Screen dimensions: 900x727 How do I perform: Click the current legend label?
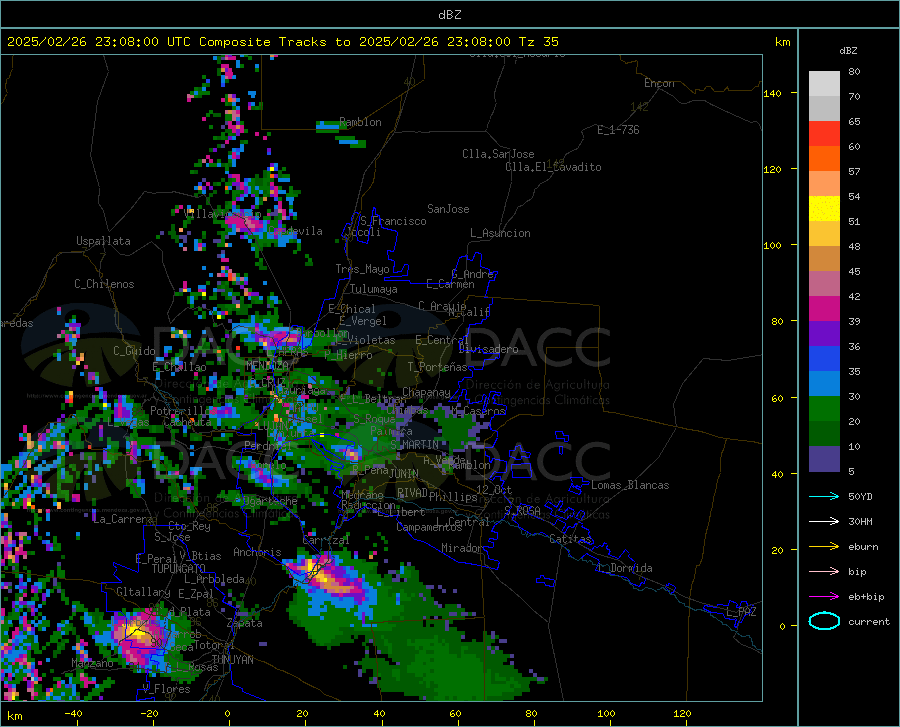tap(869, 622)
